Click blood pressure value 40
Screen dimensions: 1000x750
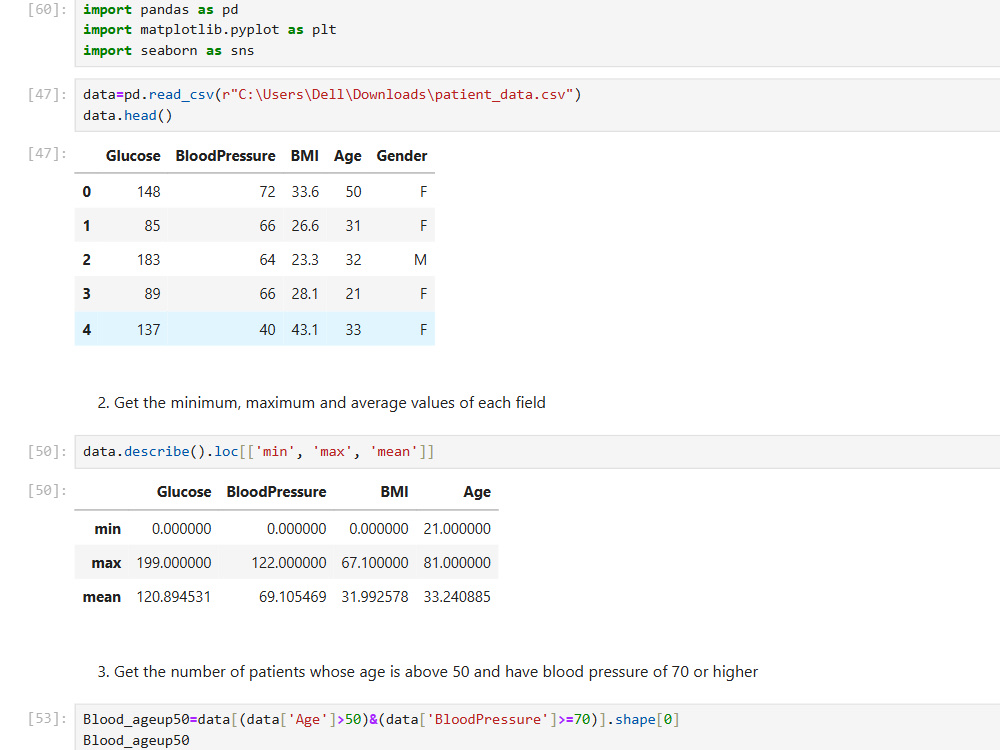(267, 330)
